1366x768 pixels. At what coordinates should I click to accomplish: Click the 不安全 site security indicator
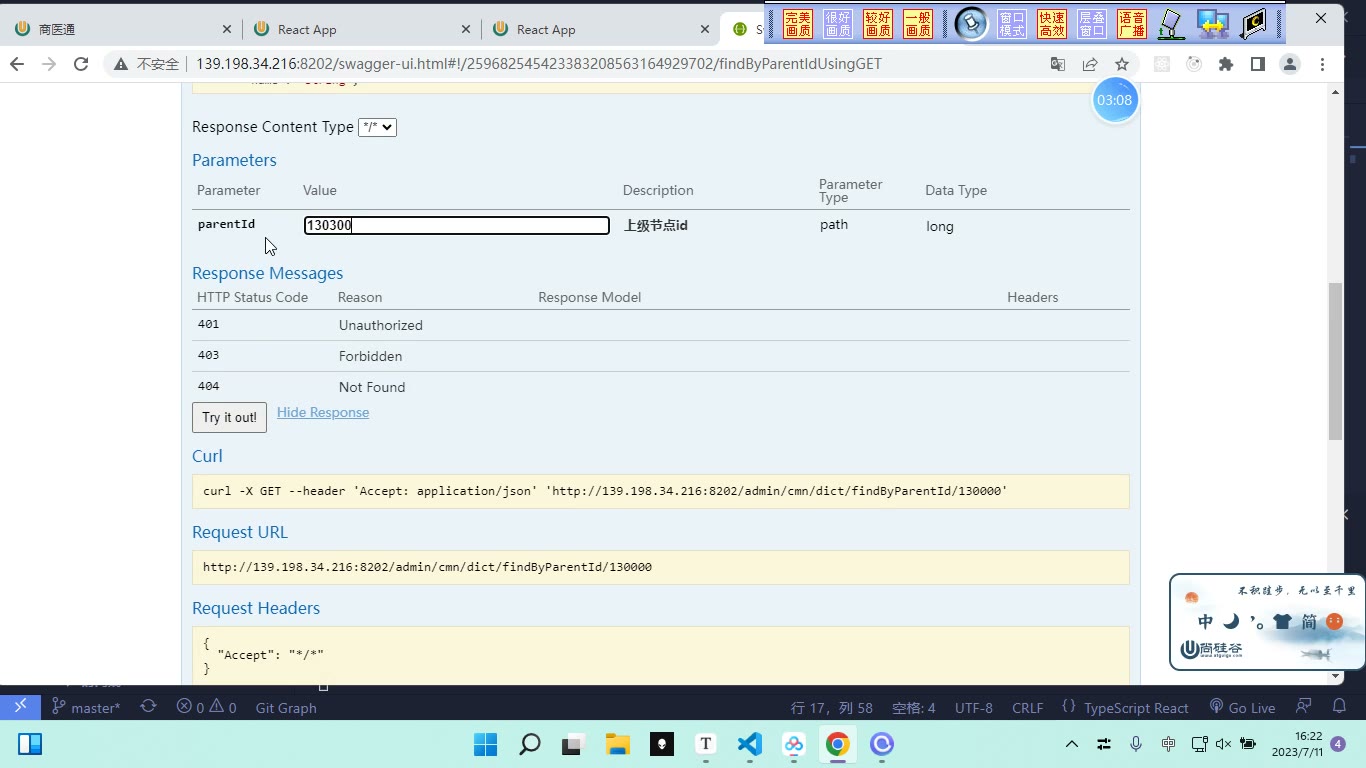[146, 64]
